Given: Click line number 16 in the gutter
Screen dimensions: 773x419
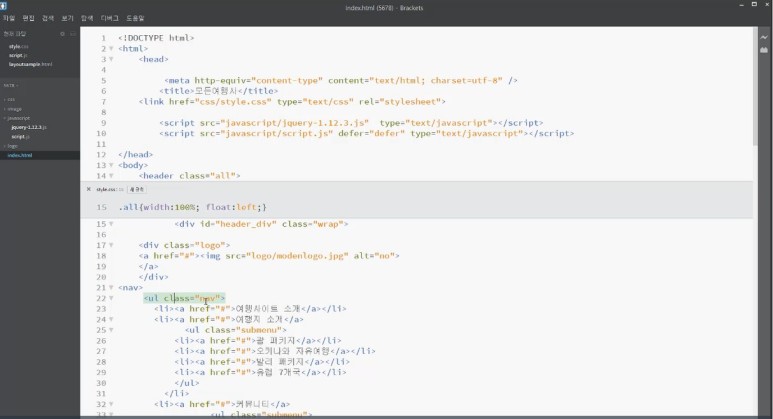Looking at the screenshot, I should 101,235.
